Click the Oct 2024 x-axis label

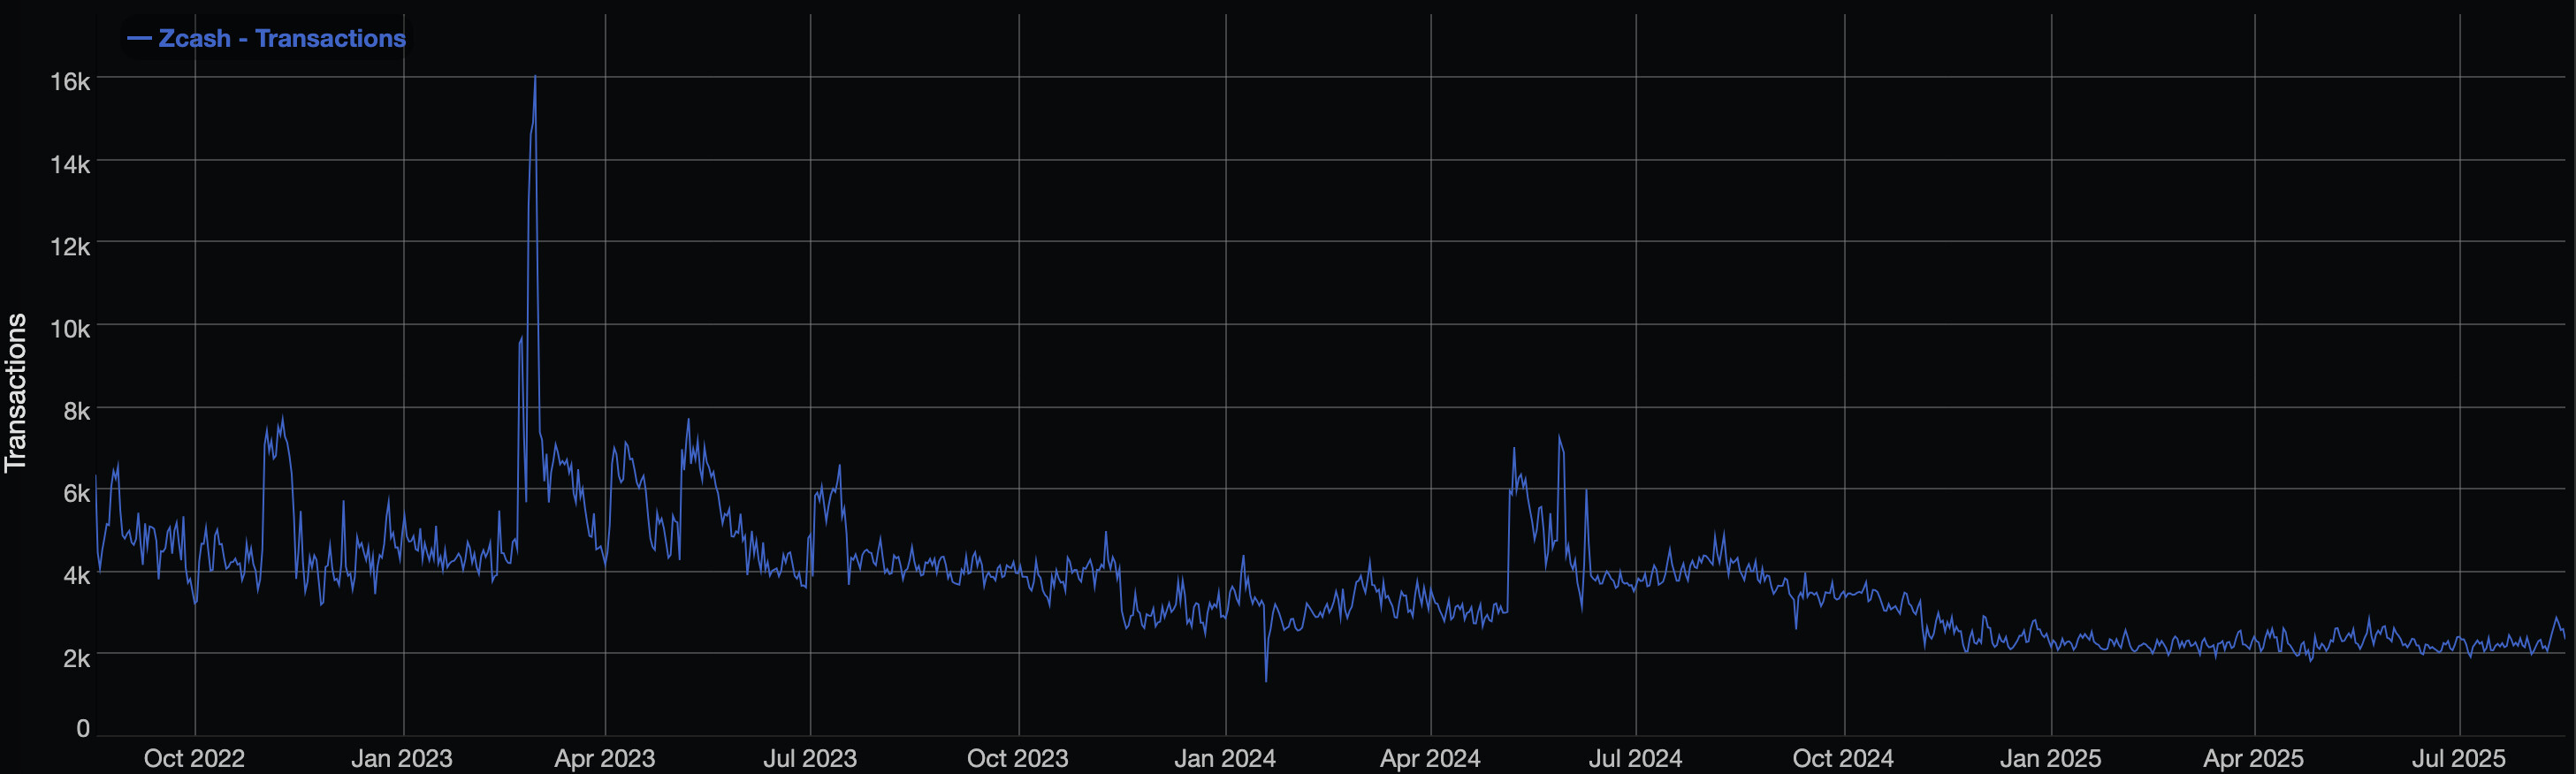[x=1843, y=758]
